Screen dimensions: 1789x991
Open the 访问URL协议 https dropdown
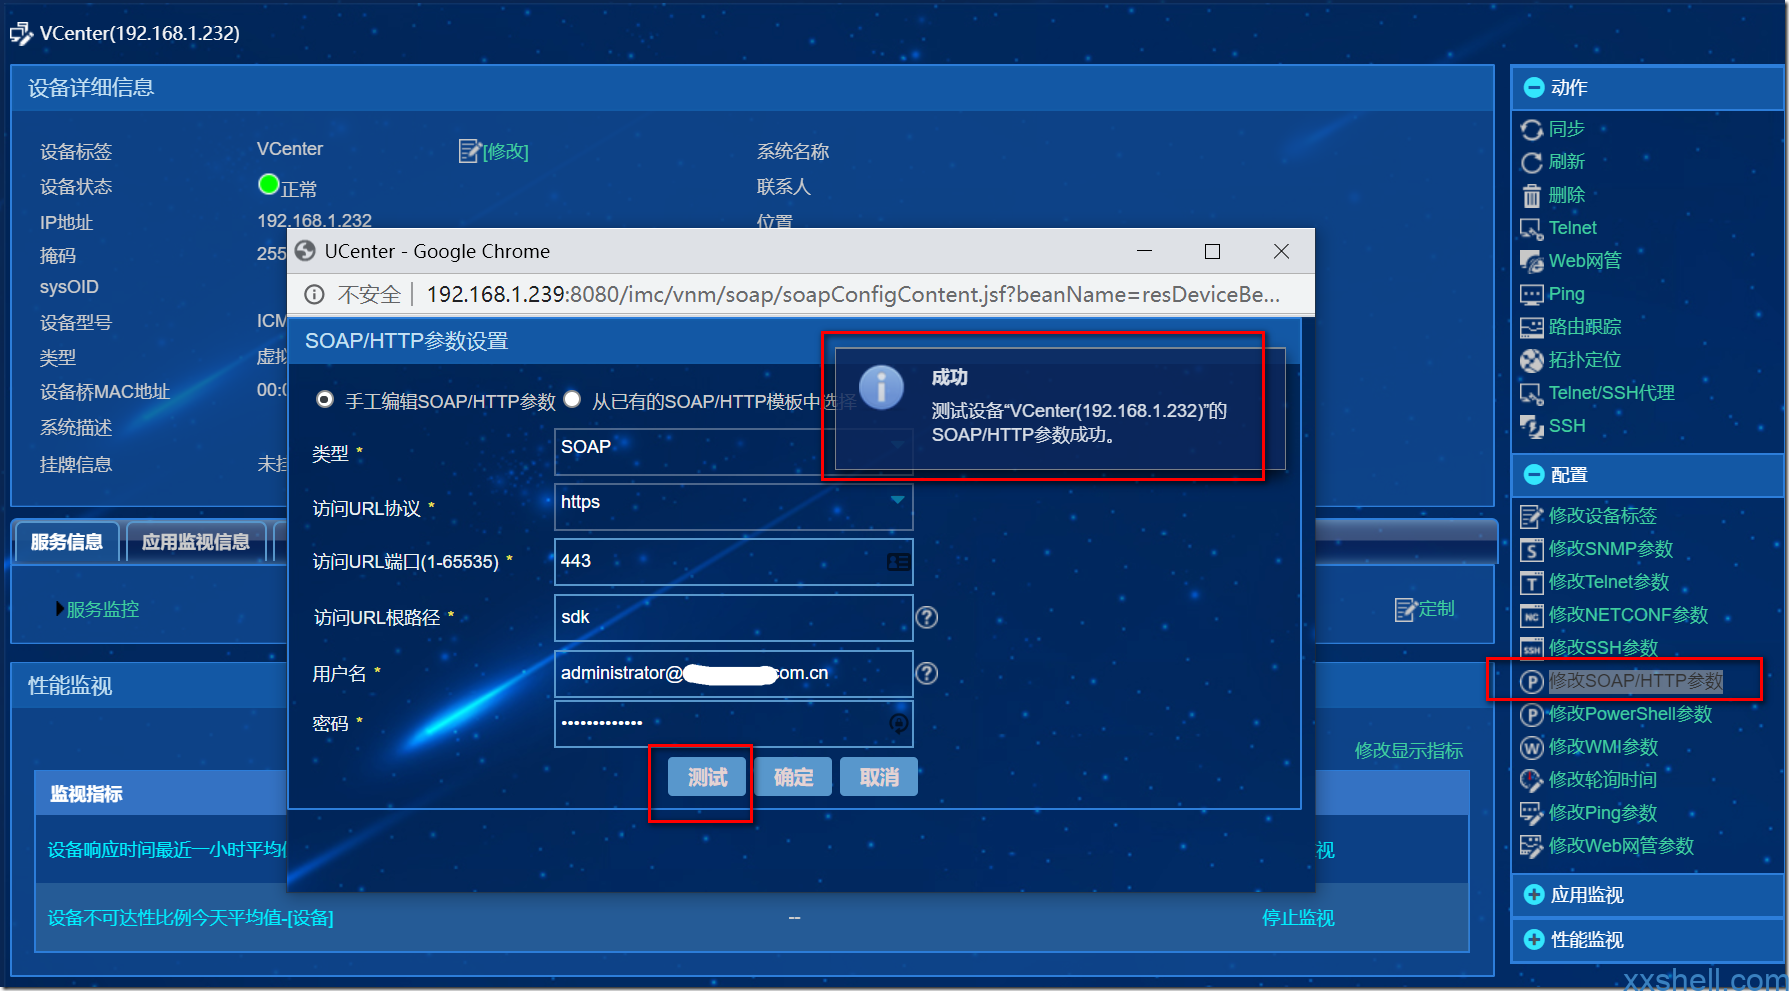733,506
